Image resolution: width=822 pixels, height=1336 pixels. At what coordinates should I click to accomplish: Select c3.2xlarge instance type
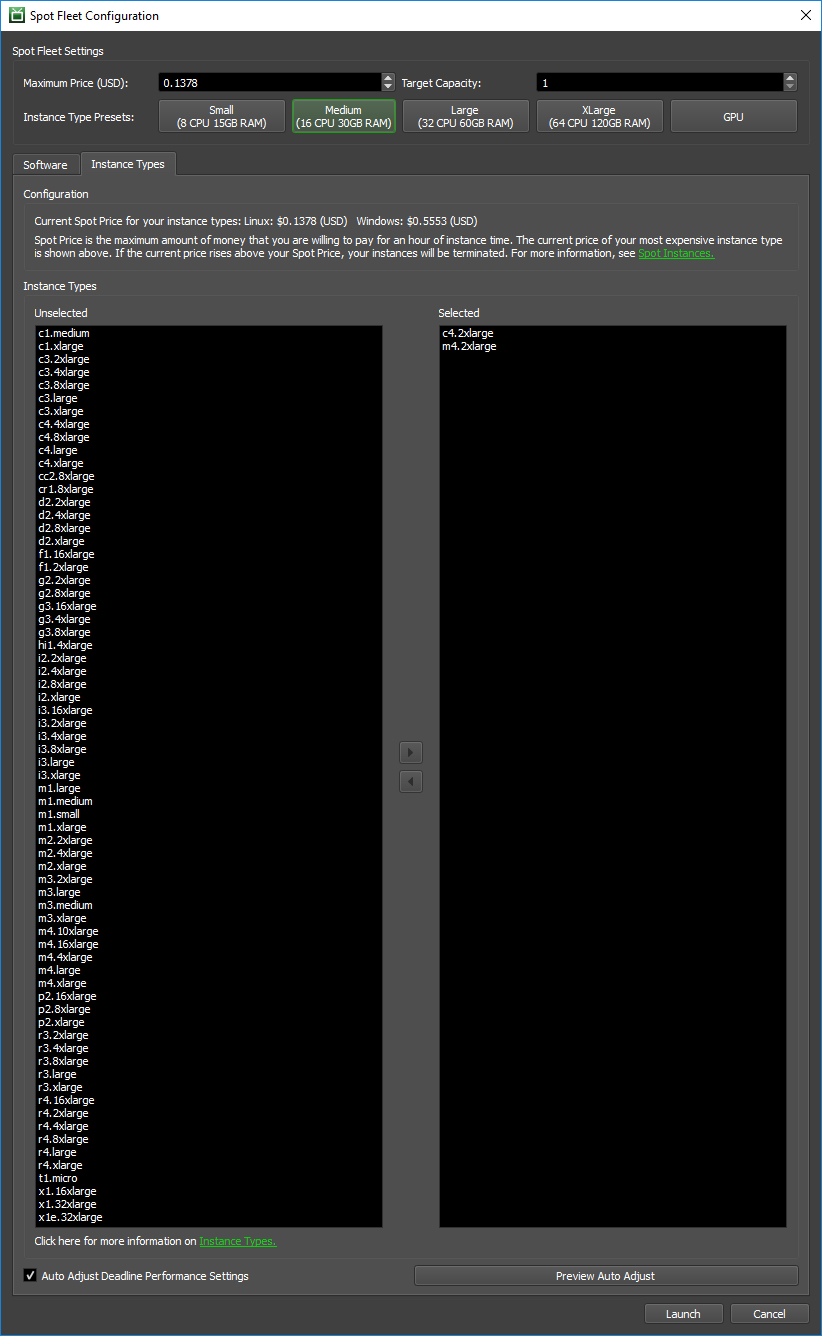(x=209, y=359)
